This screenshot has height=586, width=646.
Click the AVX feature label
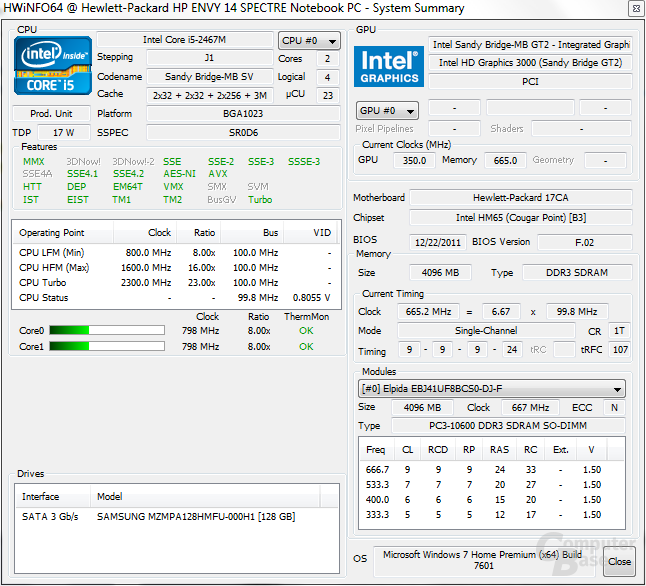(218, 174)
